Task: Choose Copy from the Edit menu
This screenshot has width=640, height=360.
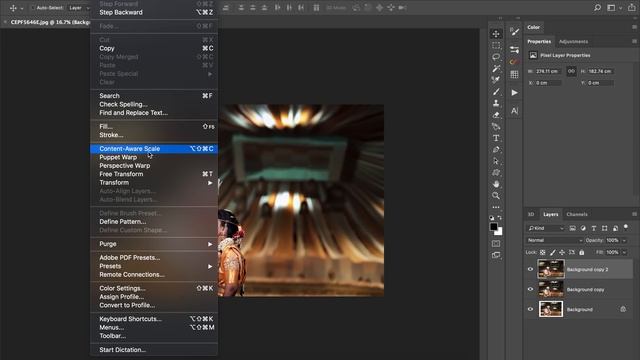Action: coord(154,48)
